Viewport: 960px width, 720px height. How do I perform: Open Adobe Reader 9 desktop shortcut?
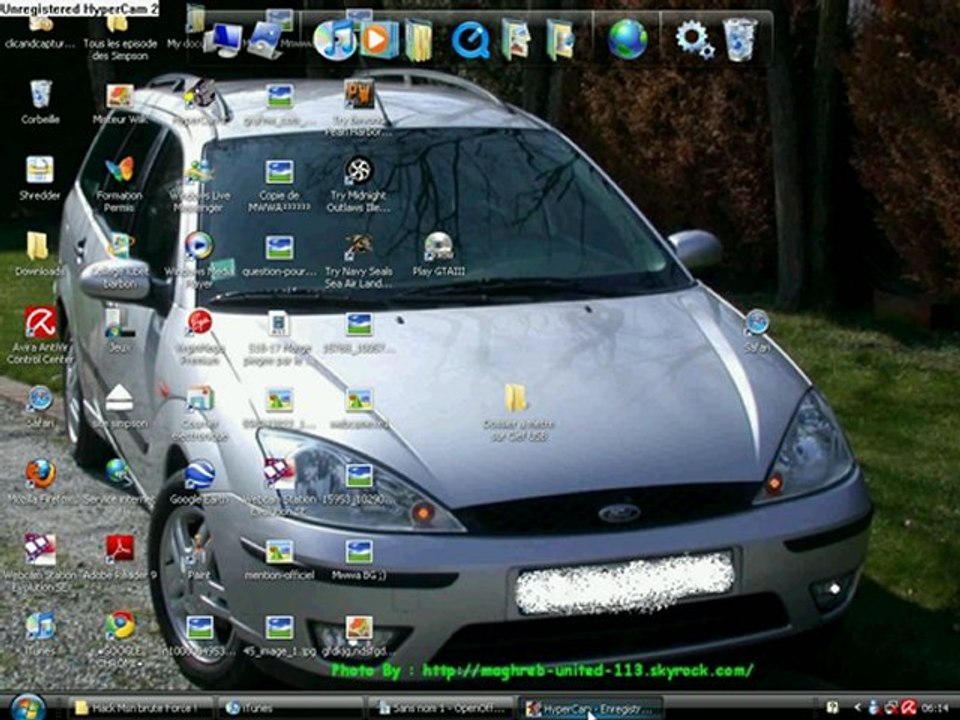click(x=119, y=556)
